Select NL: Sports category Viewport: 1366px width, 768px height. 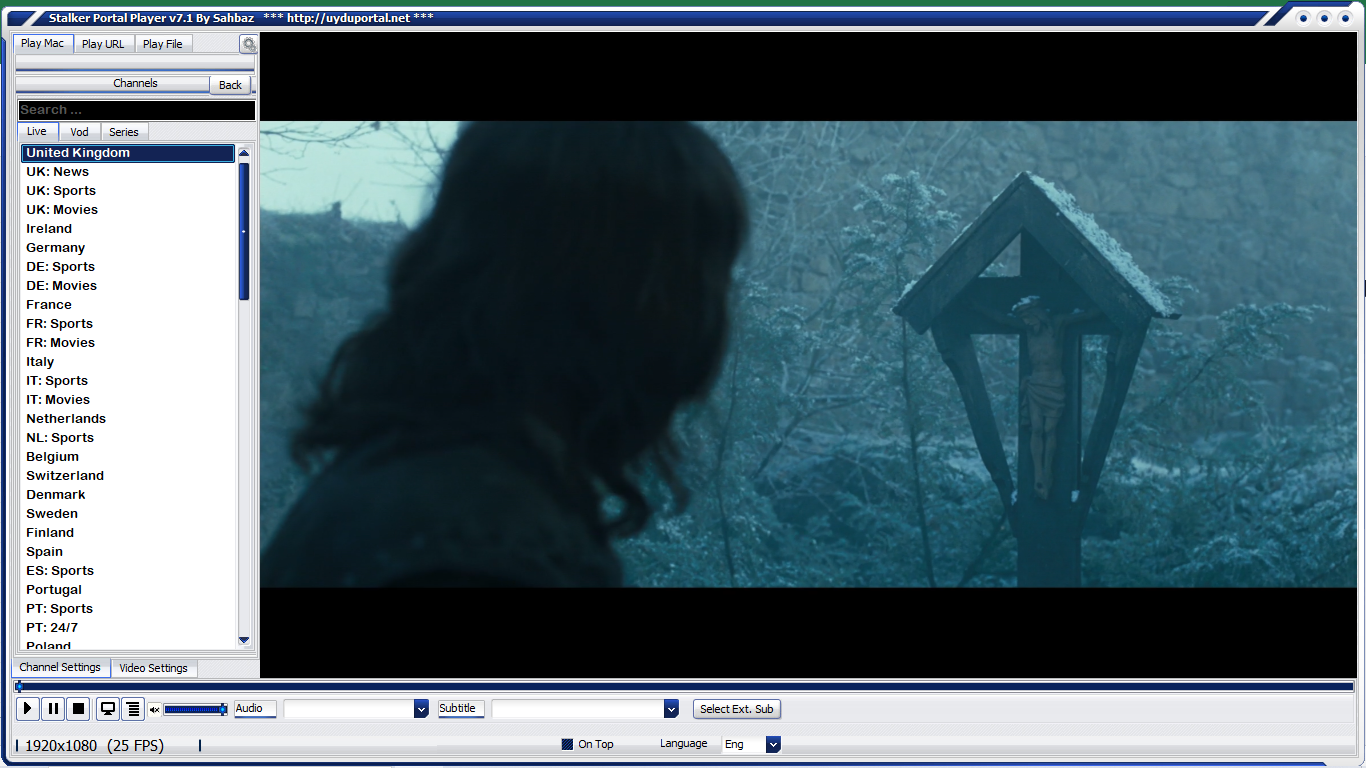pos(128,438)
